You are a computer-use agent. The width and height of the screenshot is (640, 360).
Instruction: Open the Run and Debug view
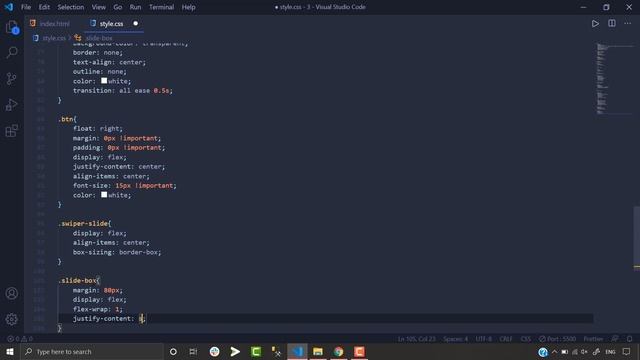[x=12, y=104]
